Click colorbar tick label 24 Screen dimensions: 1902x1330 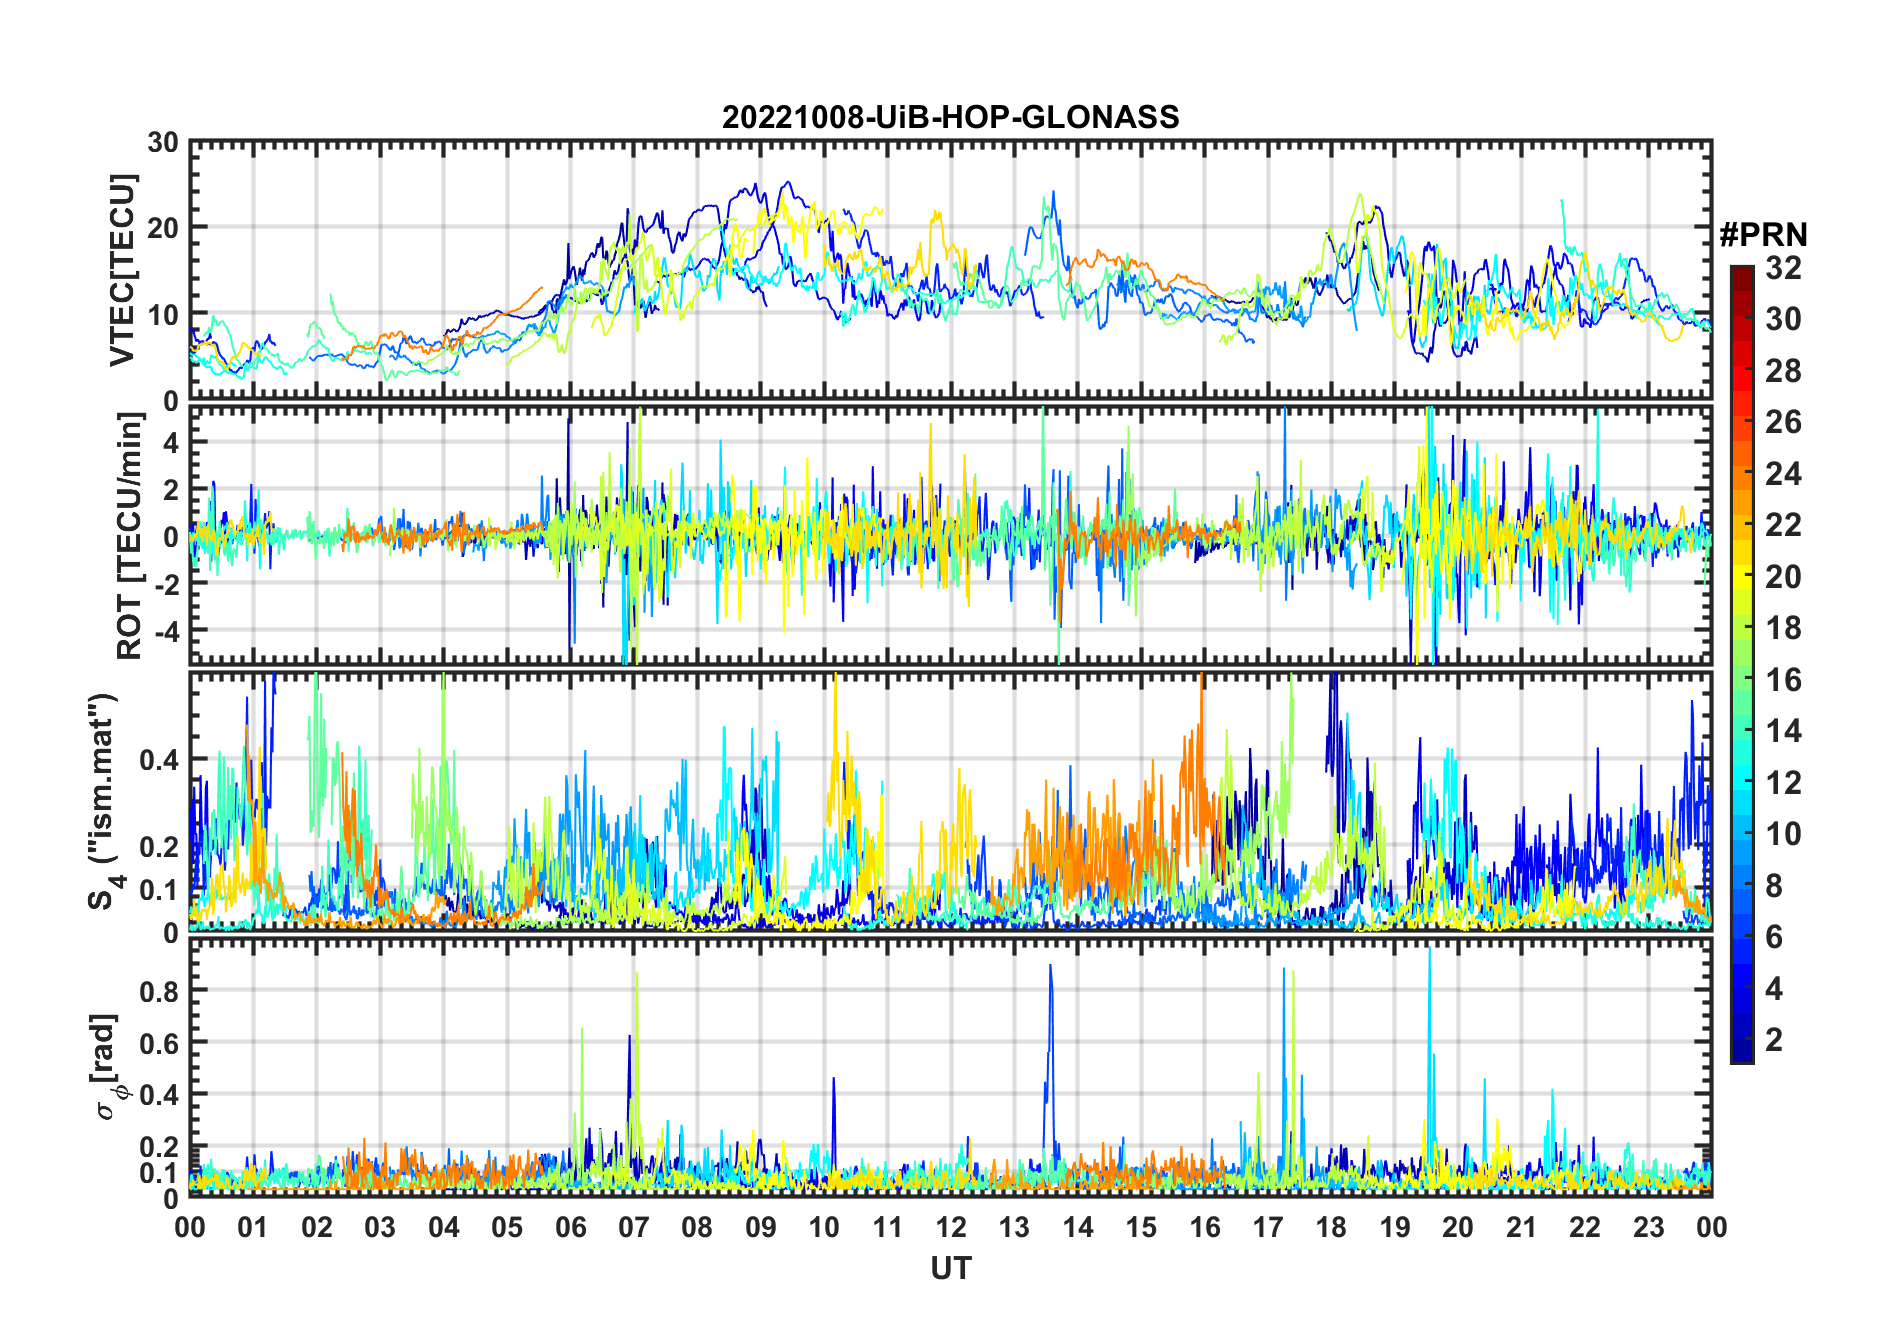1783,473
